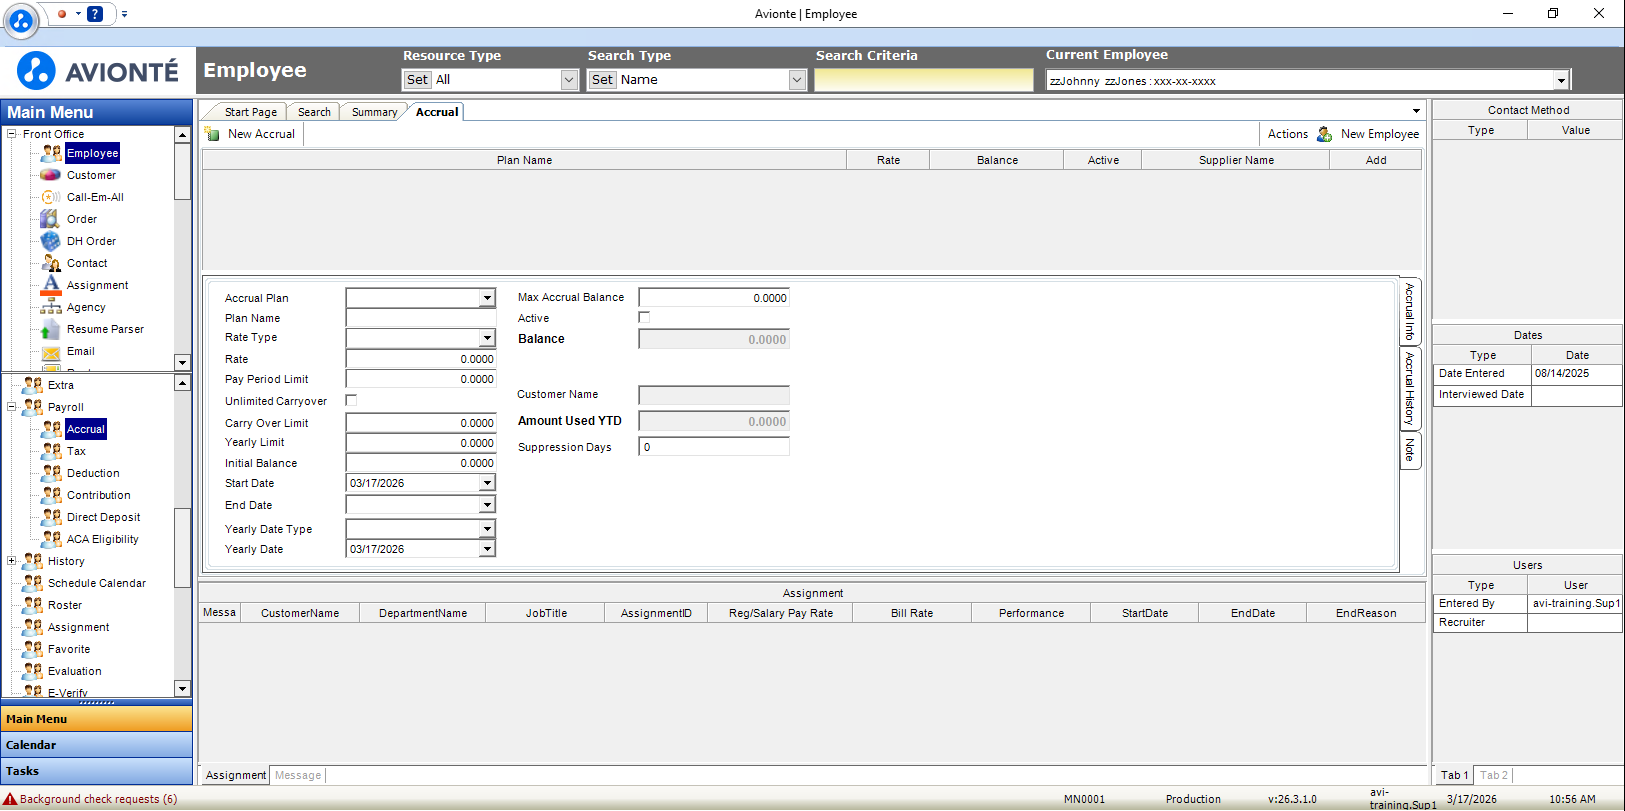The height and width of the screenshot is (811, 1625).
Task: Collapse the Payroll tree node
Action: 12,407
